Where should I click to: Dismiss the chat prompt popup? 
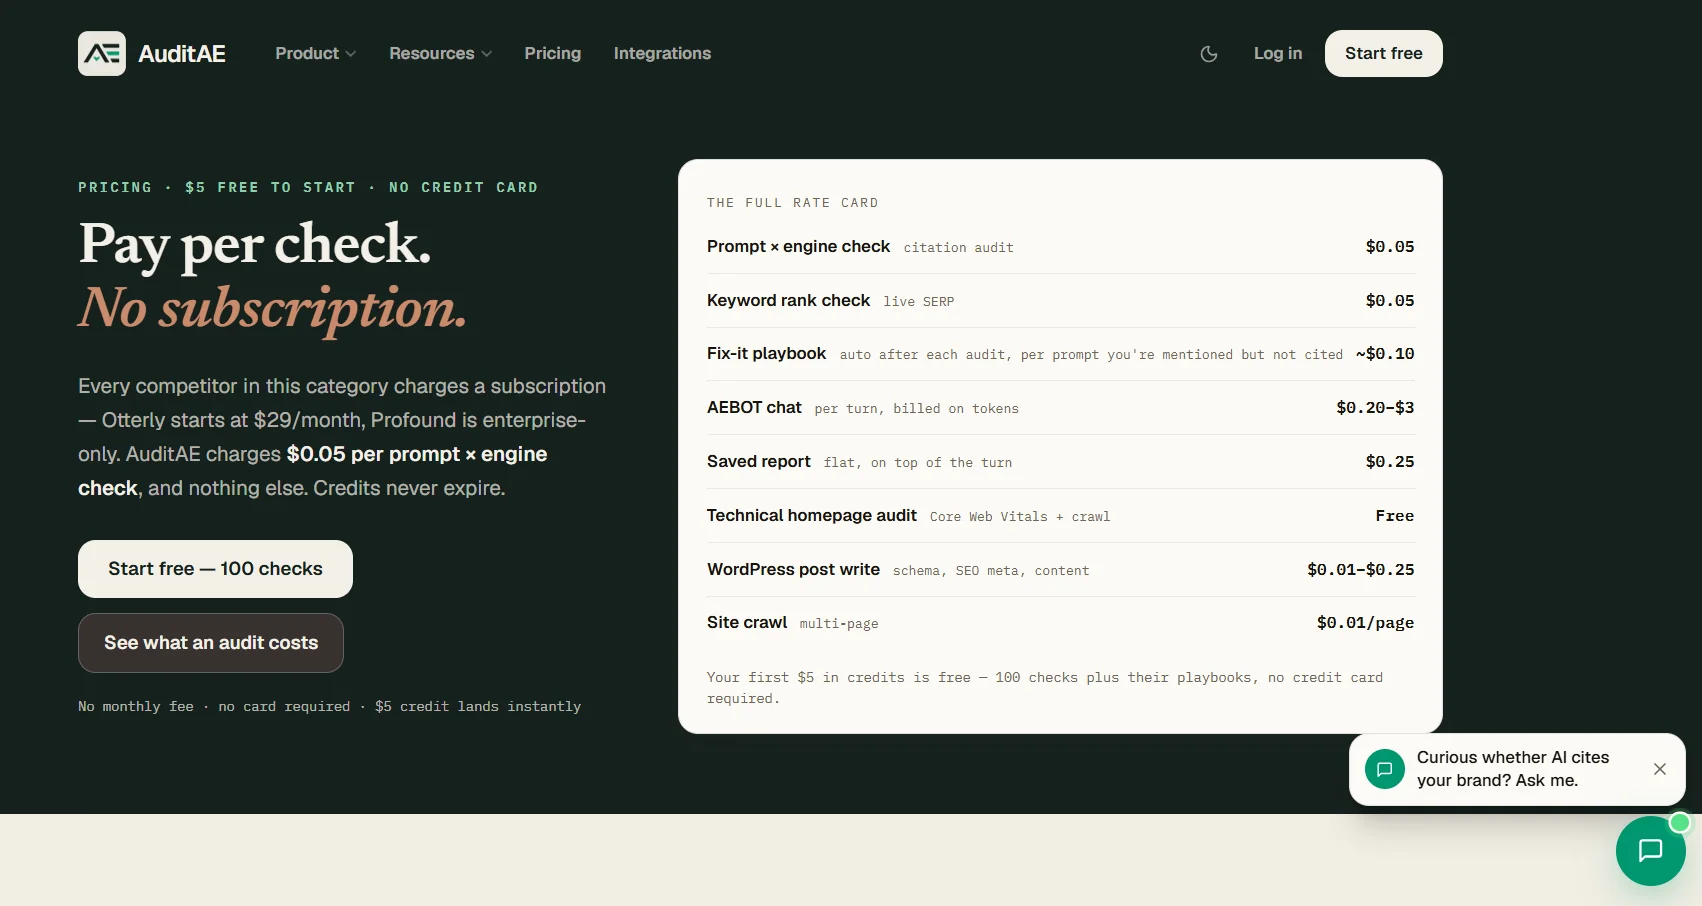[1660, 769]
